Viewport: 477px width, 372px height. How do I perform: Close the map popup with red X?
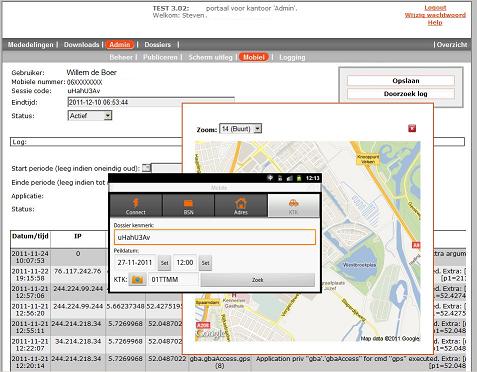click(x=412, y=128)
